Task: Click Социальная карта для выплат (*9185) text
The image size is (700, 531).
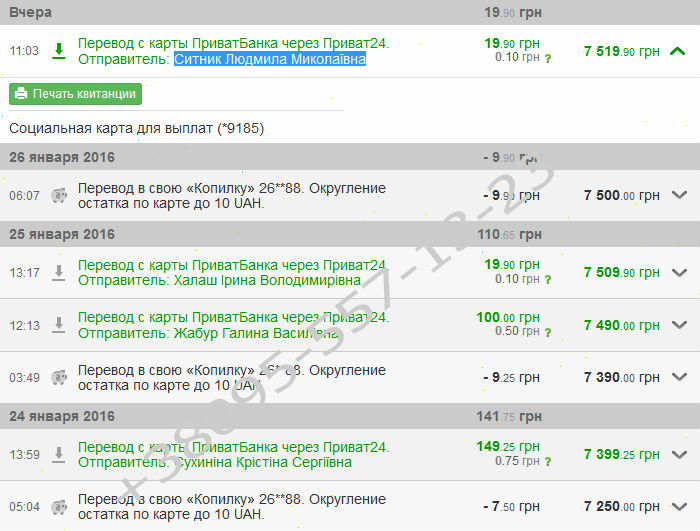Action: click(x=137, y=129)
